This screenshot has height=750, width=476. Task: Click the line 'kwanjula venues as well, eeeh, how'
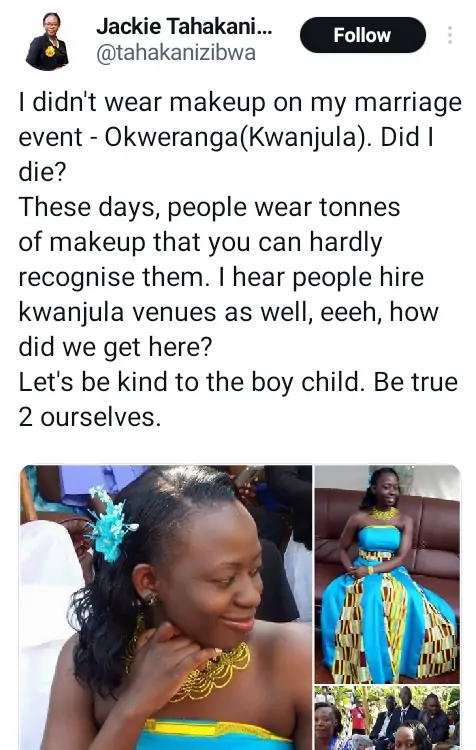pos(228,312)
